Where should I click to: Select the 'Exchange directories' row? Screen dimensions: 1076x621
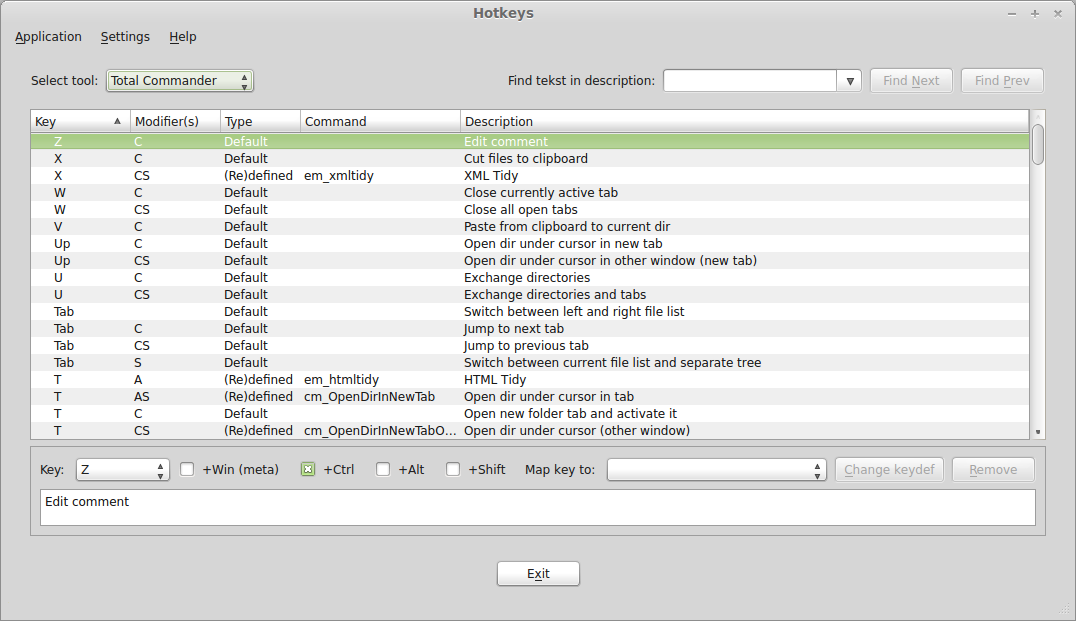point(530,277)
